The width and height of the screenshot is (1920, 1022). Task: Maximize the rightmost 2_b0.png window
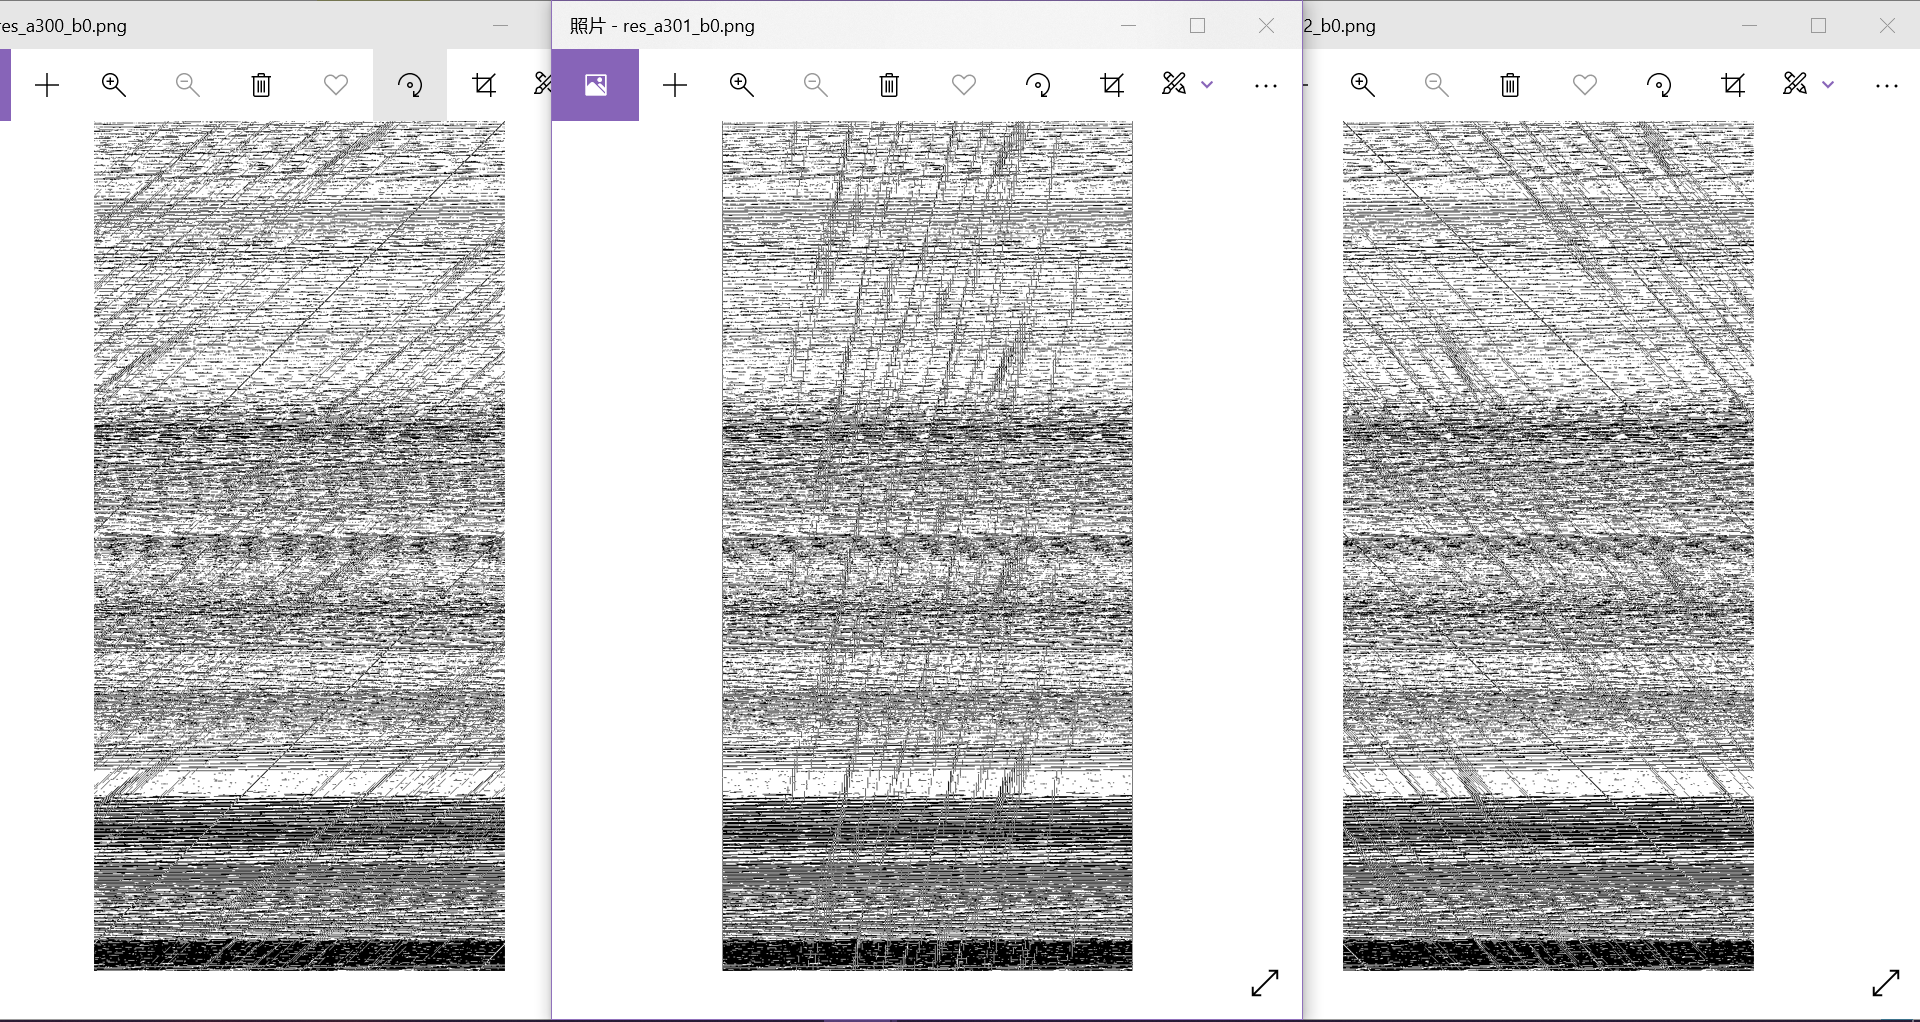1819,26
